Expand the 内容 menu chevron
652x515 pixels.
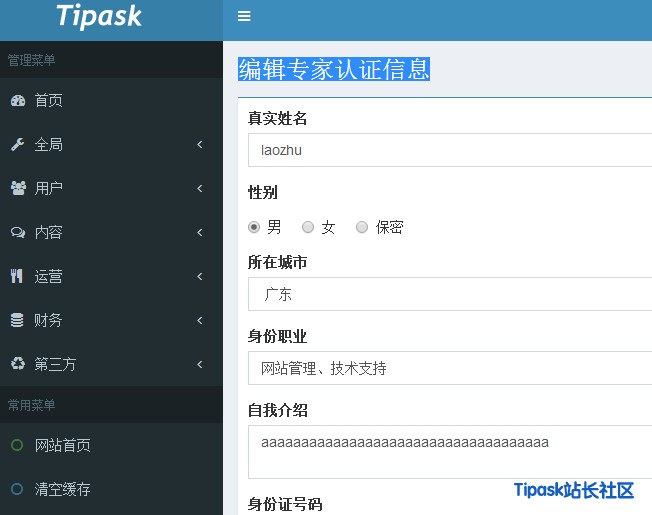[200, 232]
